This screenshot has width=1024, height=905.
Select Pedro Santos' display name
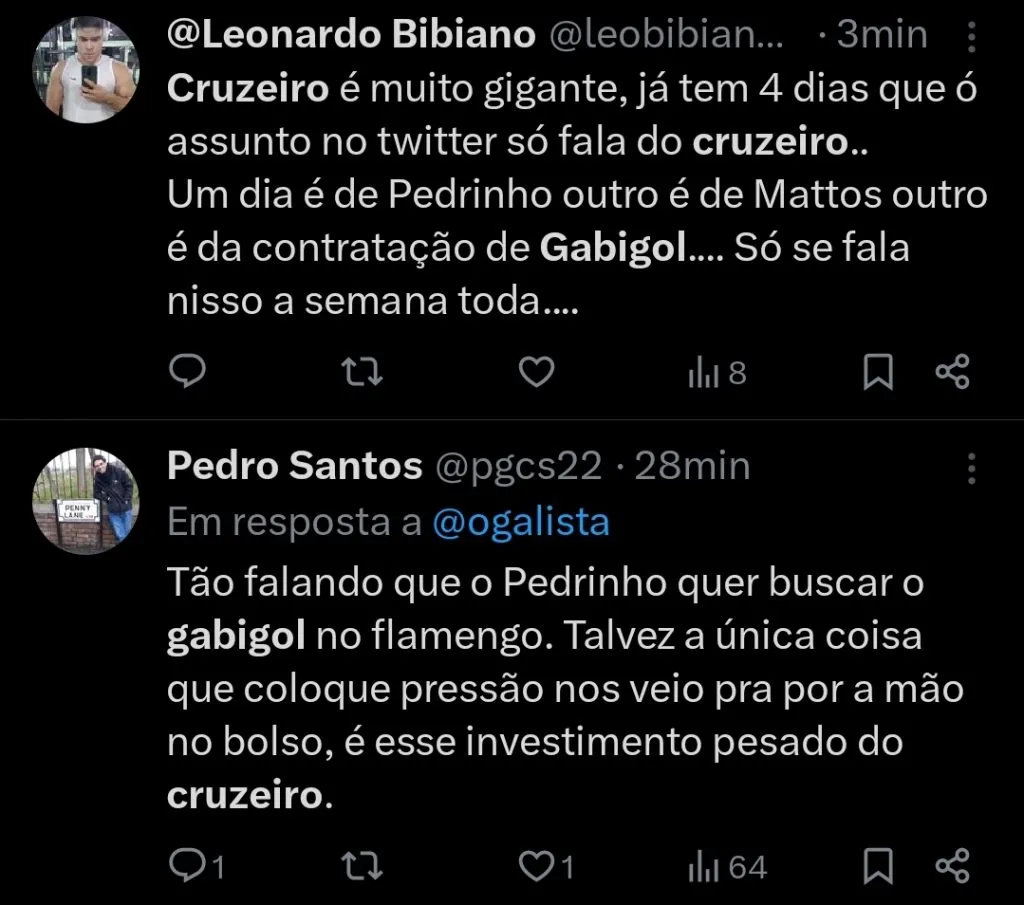[x=294, y=464]
